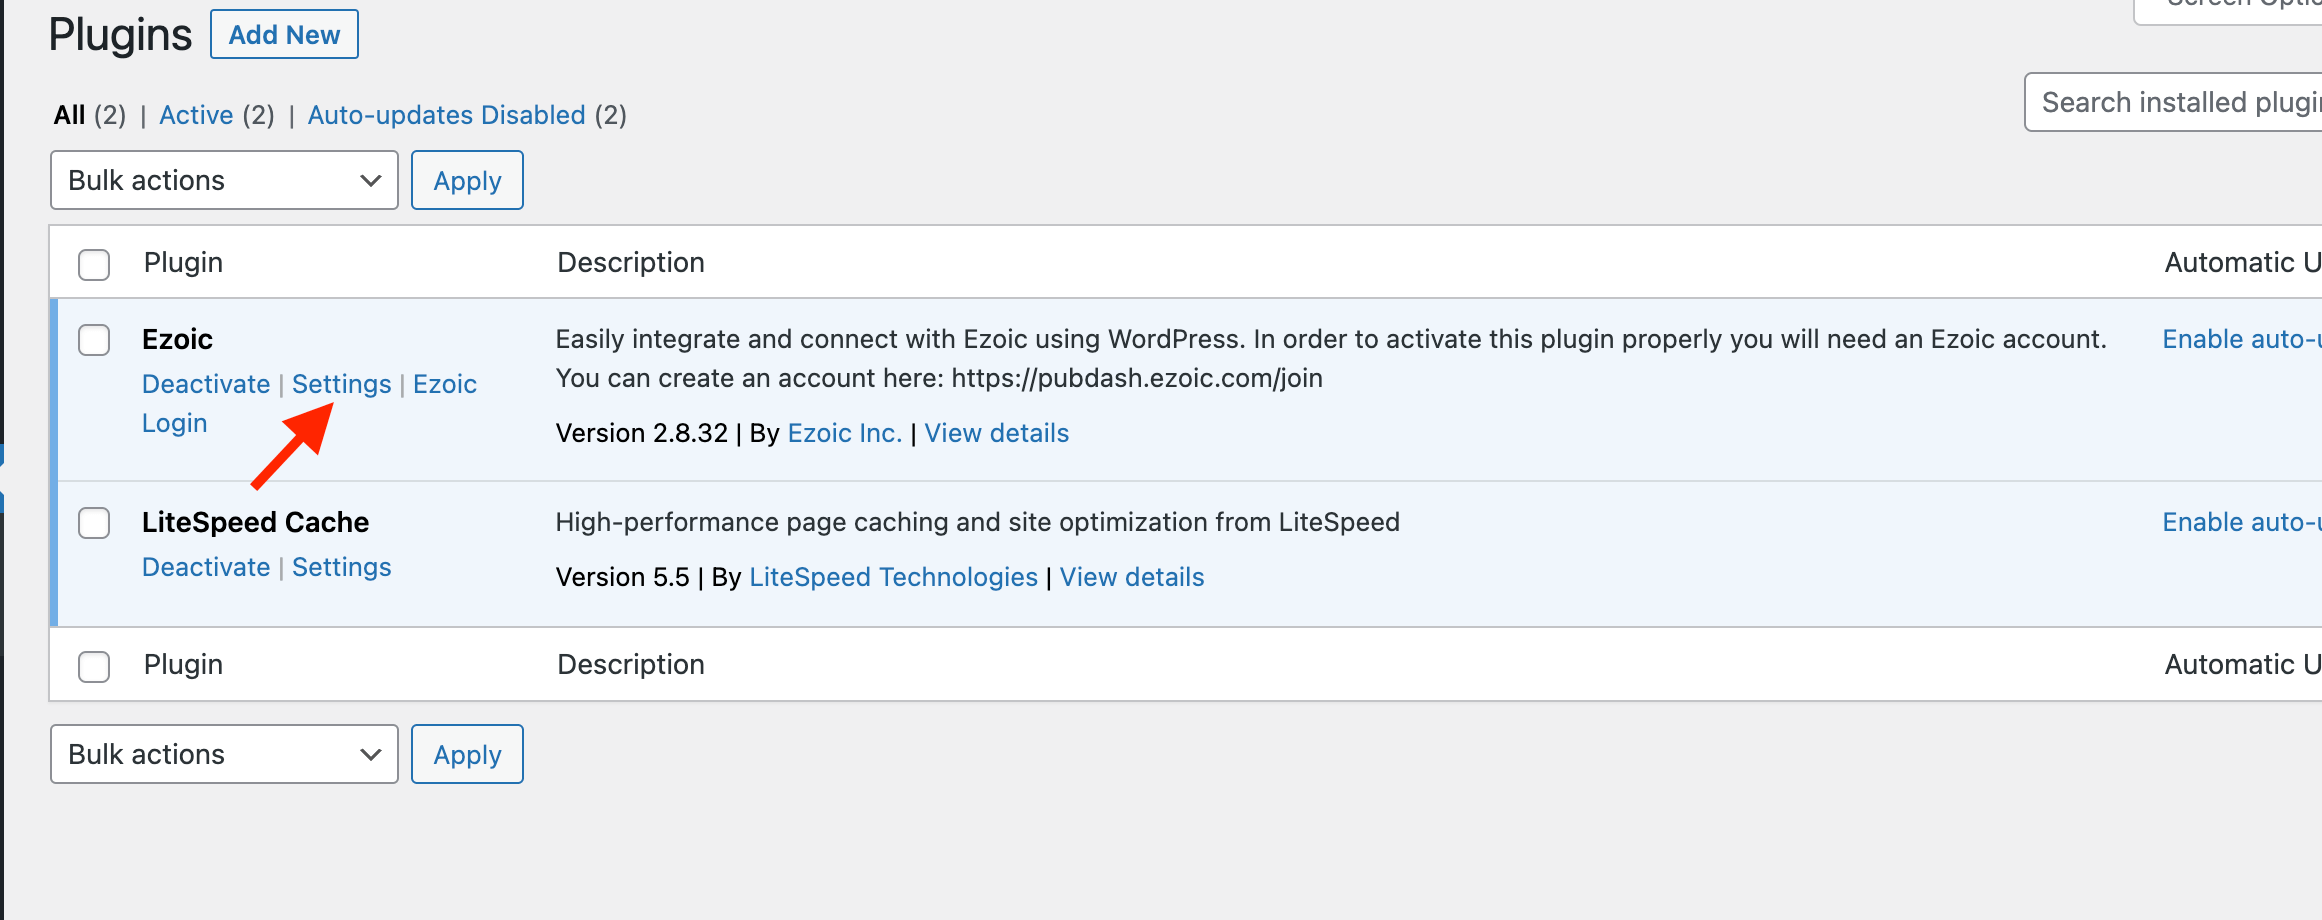
Task: Click the Version 2.8.32 text
Action: (x=641, y=433)
